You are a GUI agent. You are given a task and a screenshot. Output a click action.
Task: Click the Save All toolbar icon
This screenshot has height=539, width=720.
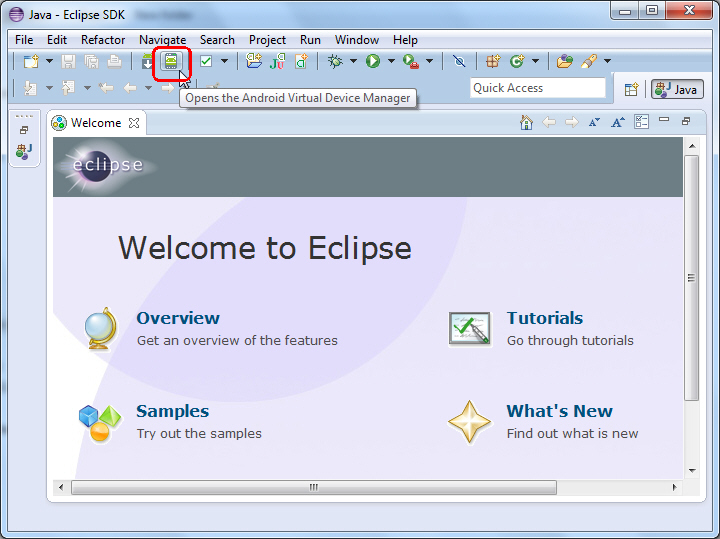91,61
